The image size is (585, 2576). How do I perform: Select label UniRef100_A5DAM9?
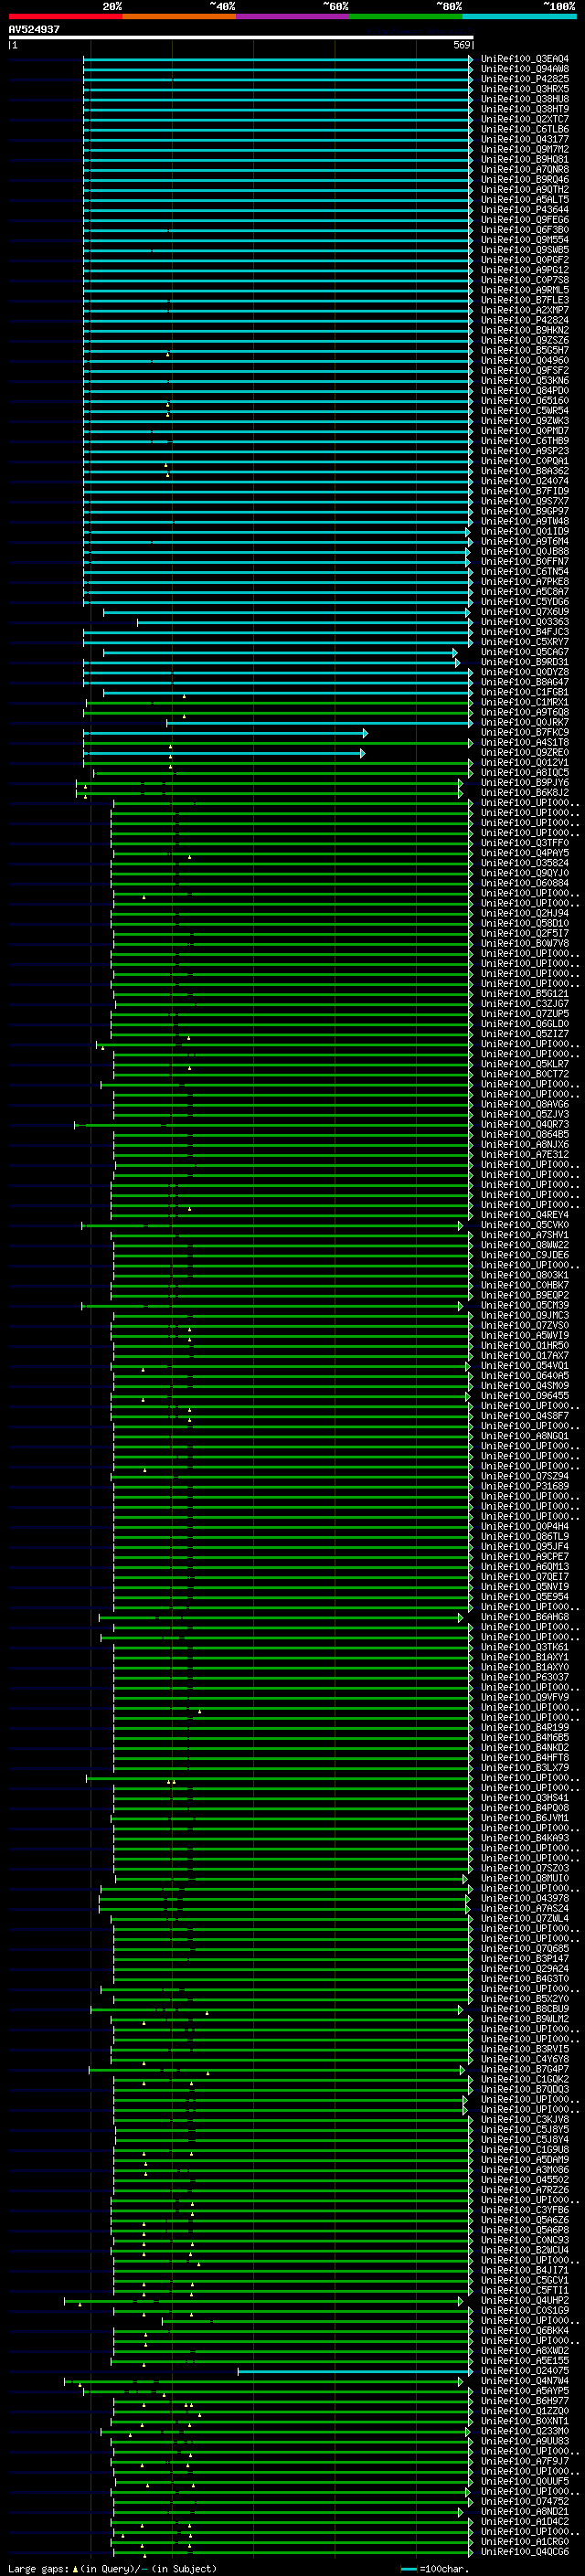click(524, 2160)
